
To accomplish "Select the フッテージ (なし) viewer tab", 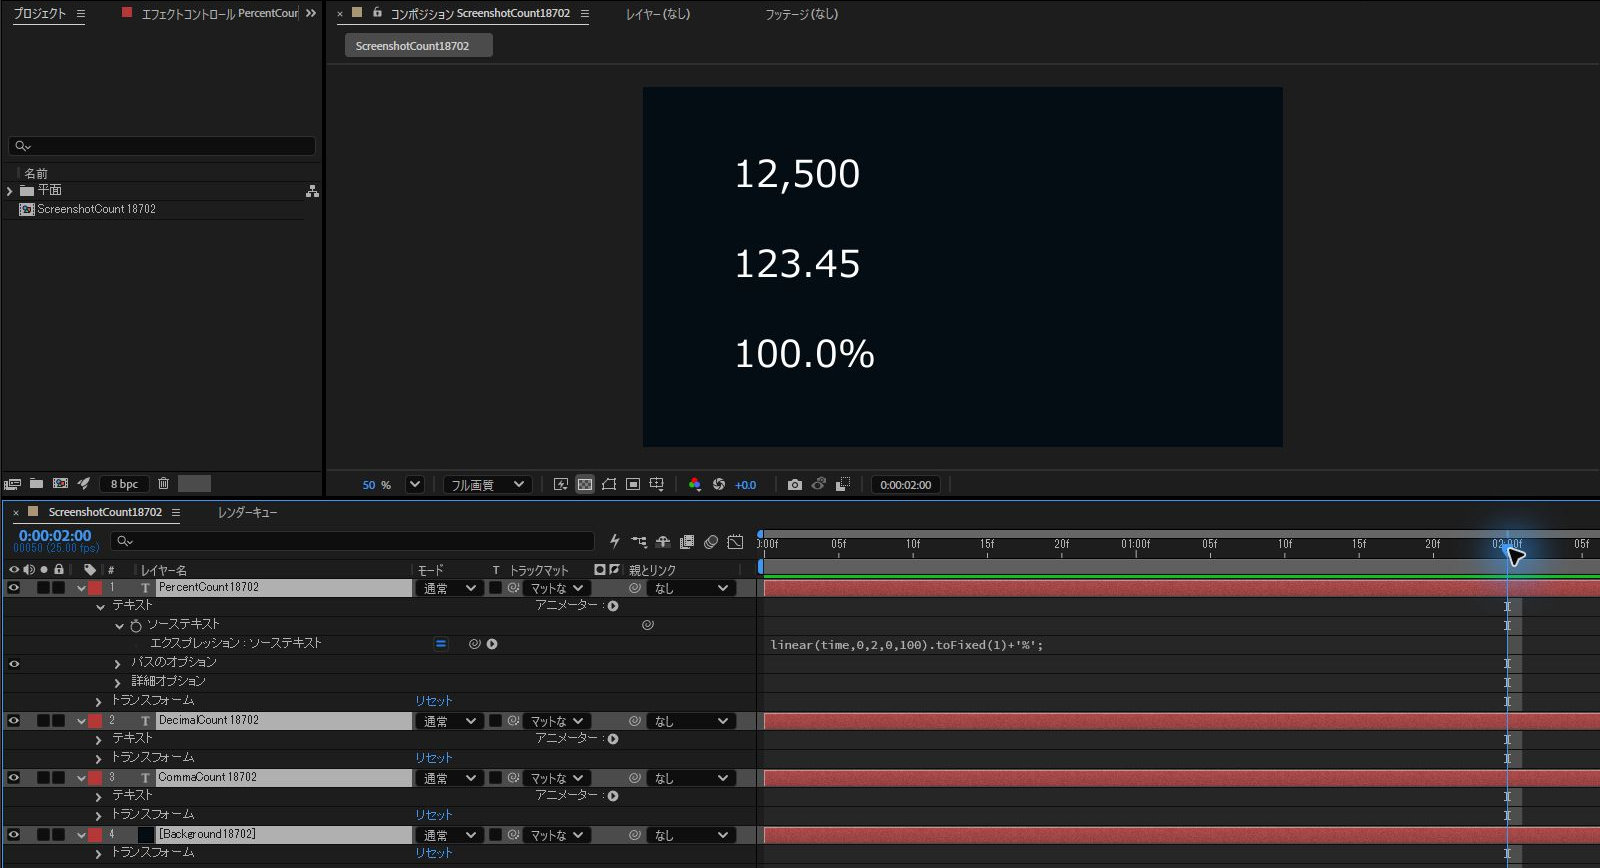I will point(802,14).
